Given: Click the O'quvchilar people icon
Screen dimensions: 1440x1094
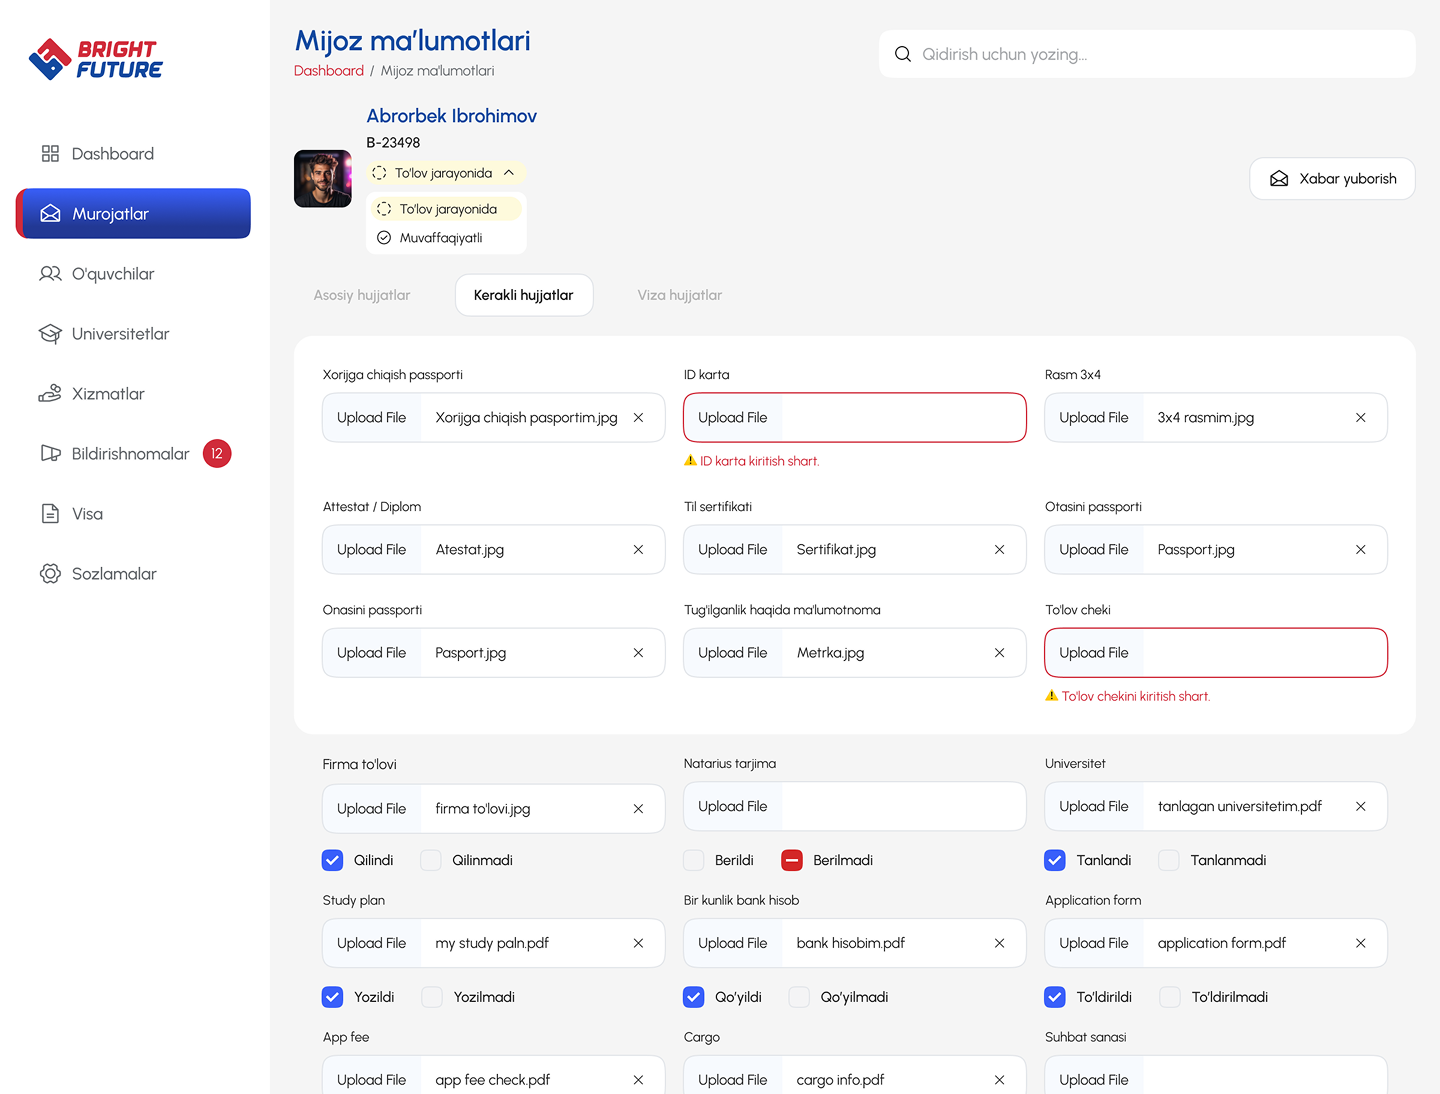Looking at the screenshot, I should pyautogui.click(x=50, y=274).
